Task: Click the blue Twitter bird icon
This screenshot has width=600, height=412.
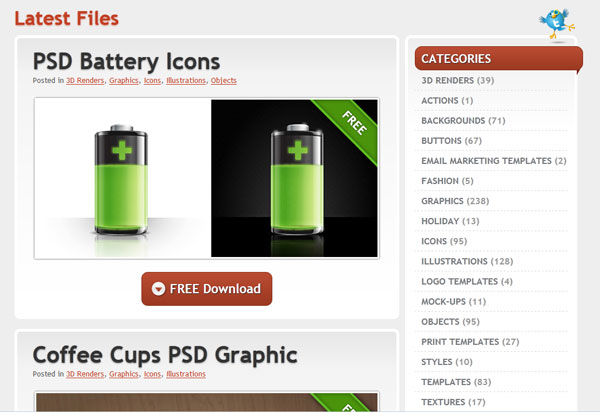Action: (x=557, y=24)
